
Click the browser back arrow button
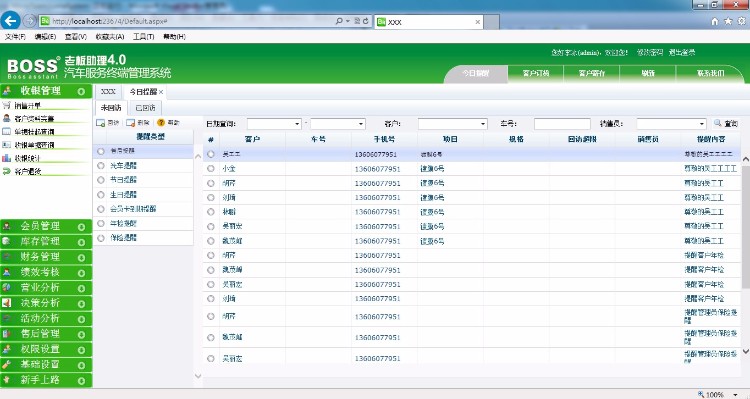tap(11, 21)
